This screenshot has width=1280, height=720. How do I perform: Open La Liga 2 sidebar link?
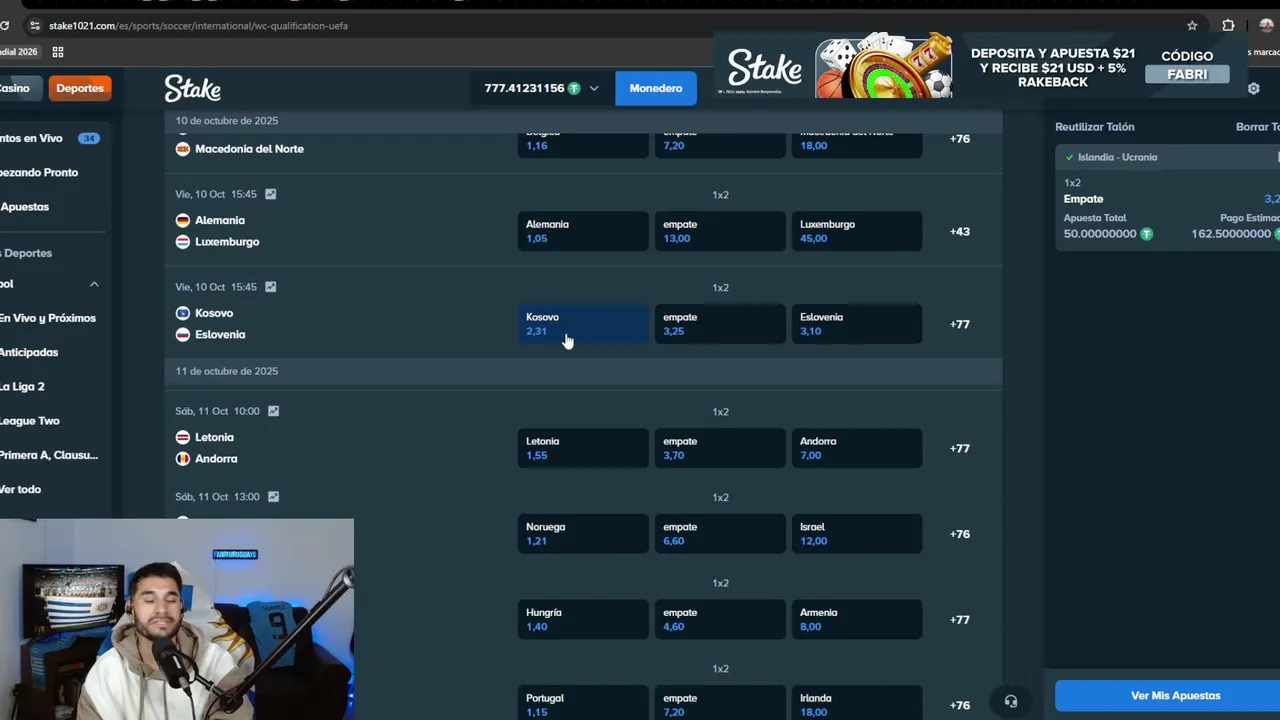(x=23, y=386)
